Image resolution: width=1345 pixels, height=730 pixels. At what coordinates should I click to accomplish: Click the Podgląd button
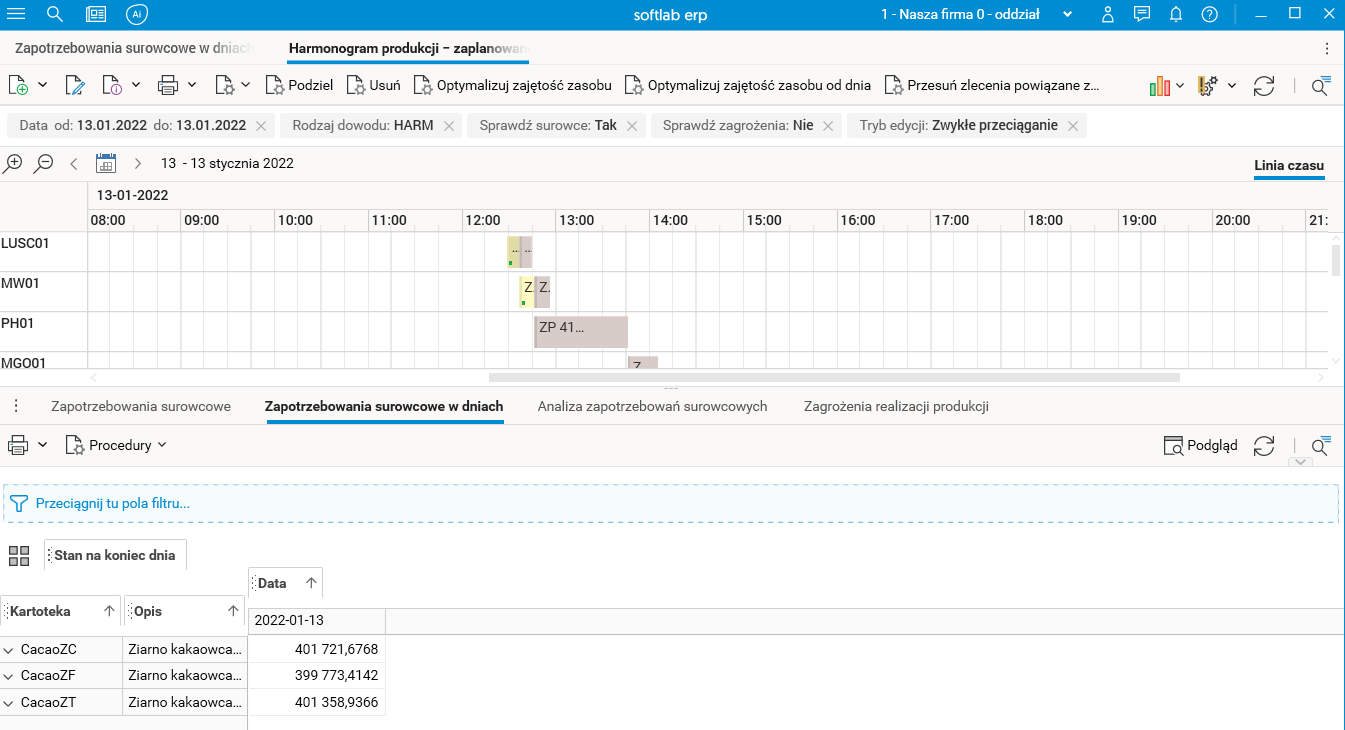[1200, 446]
